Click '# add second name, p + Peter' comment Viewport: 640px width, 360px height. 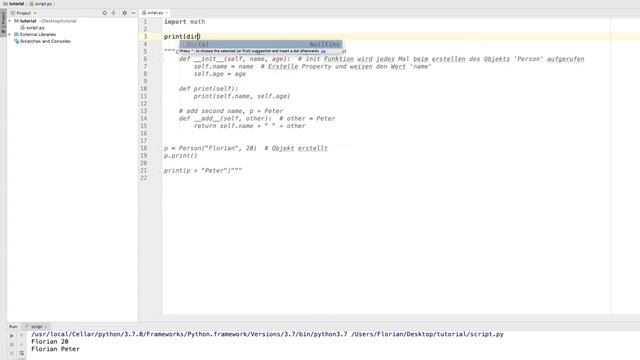click(231, 111)
